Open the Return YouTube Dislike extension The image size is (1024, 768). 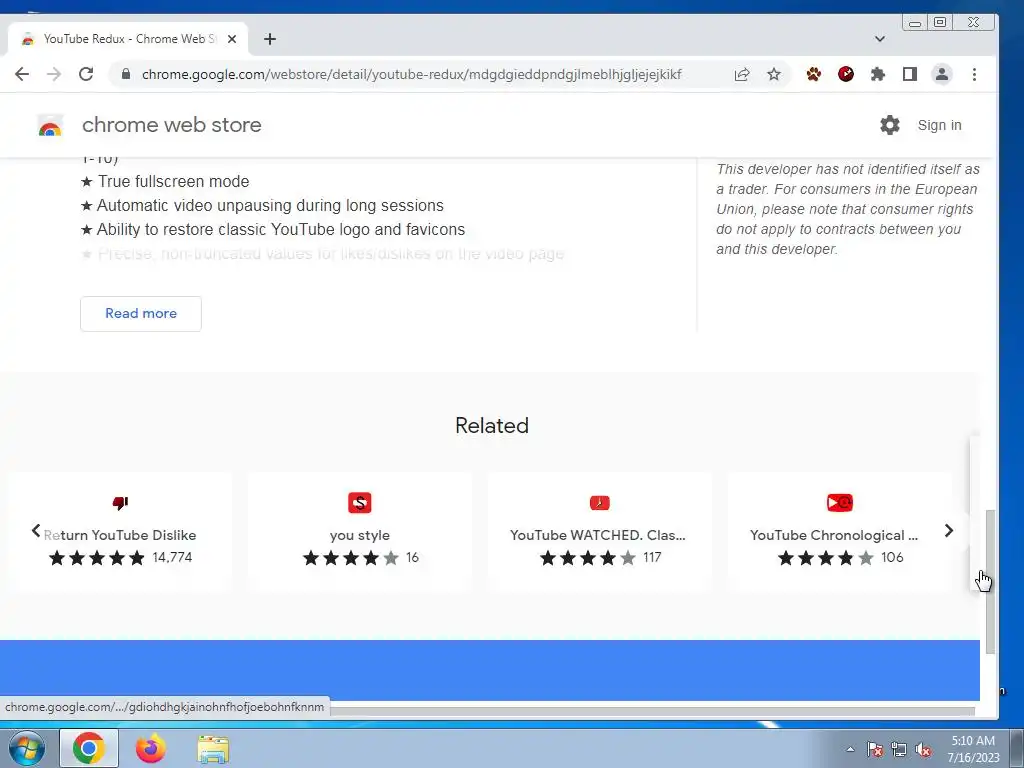point(121,532)
